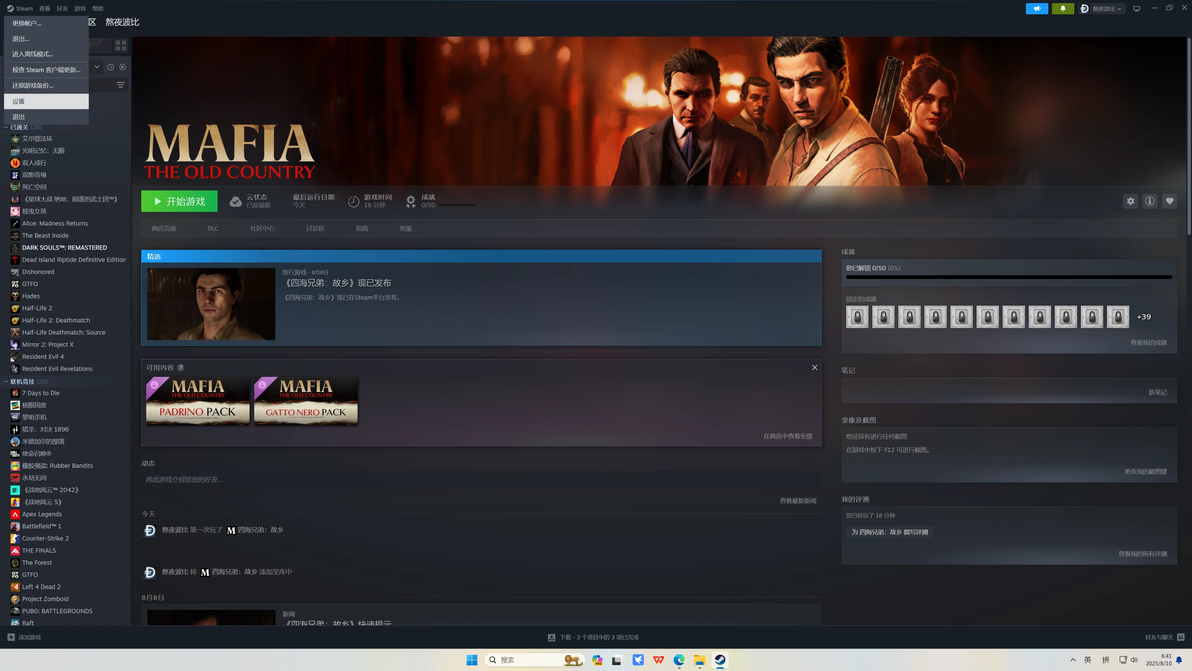The image size is (1192, 671).
Task: Open the 指南 tab
Action: click(x=362, y=229)
